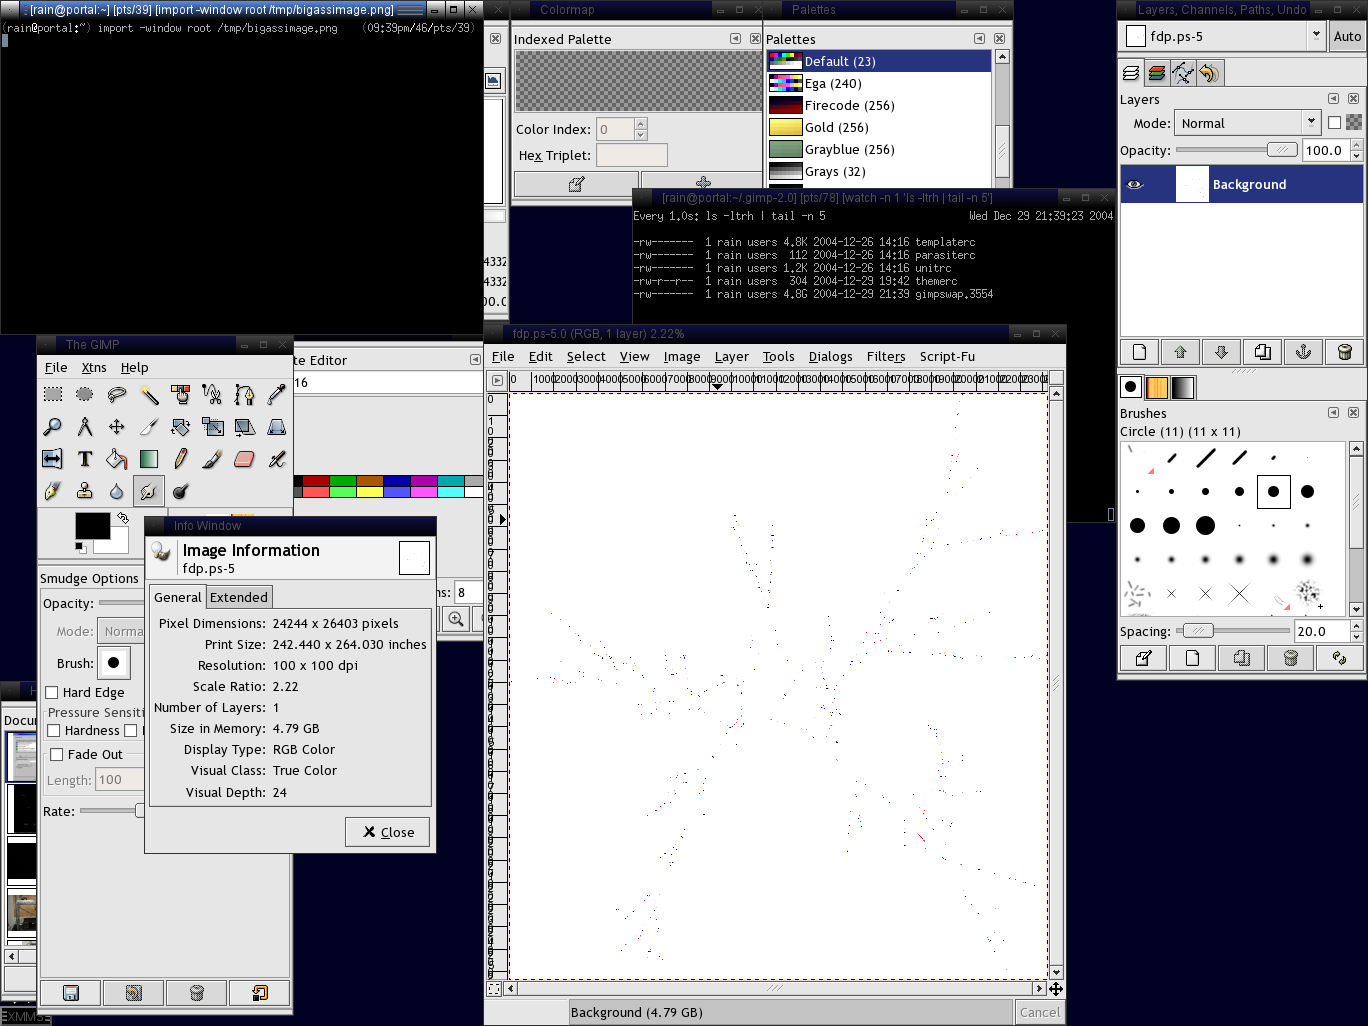Click the black foreground color swatch
The height and width of the screenshot is (1026, 1368).
pos(93,526)
